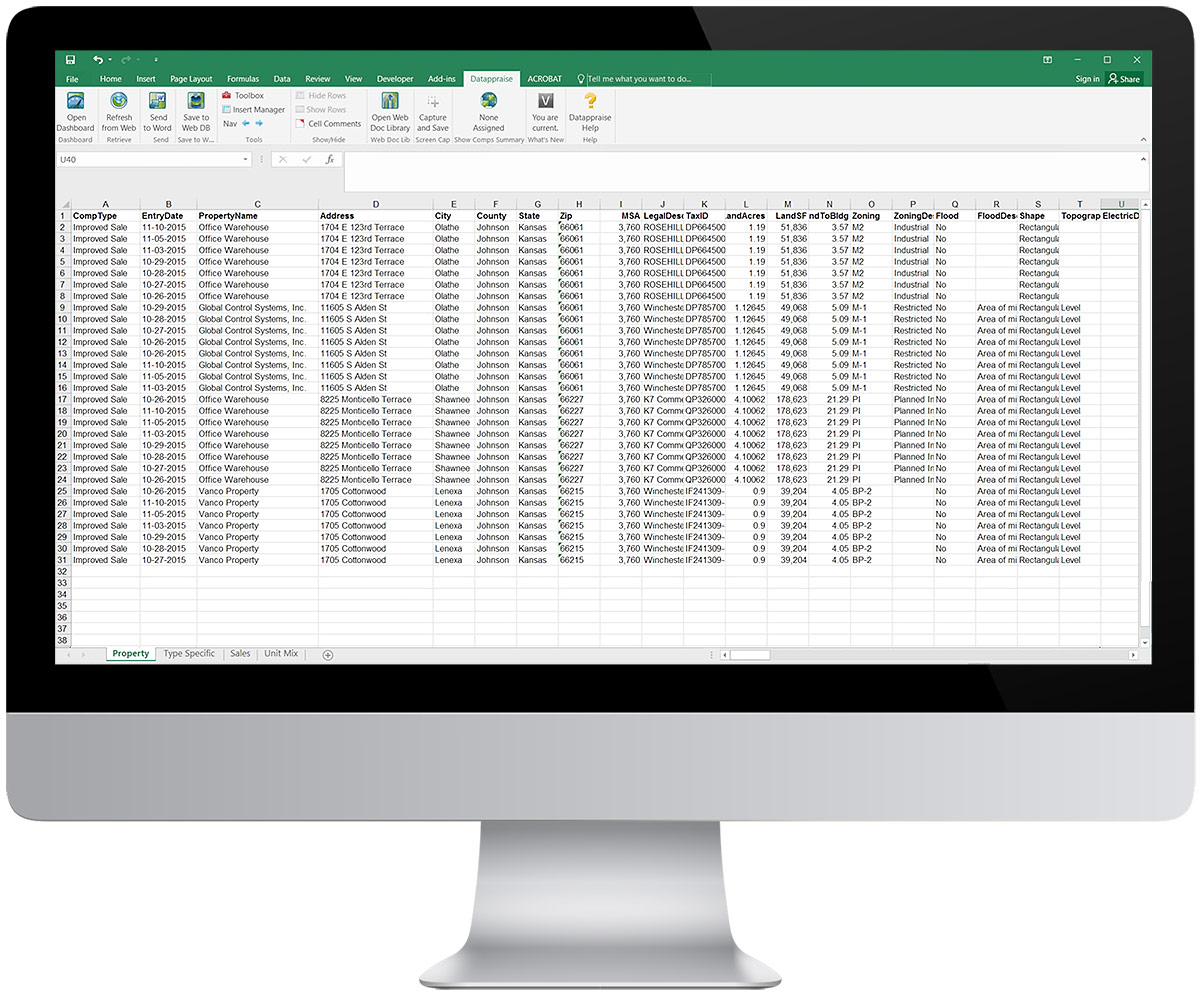Screen dimensions: 1200x1000
Task: Switch to the Home tab
Action: click(110, 79)
